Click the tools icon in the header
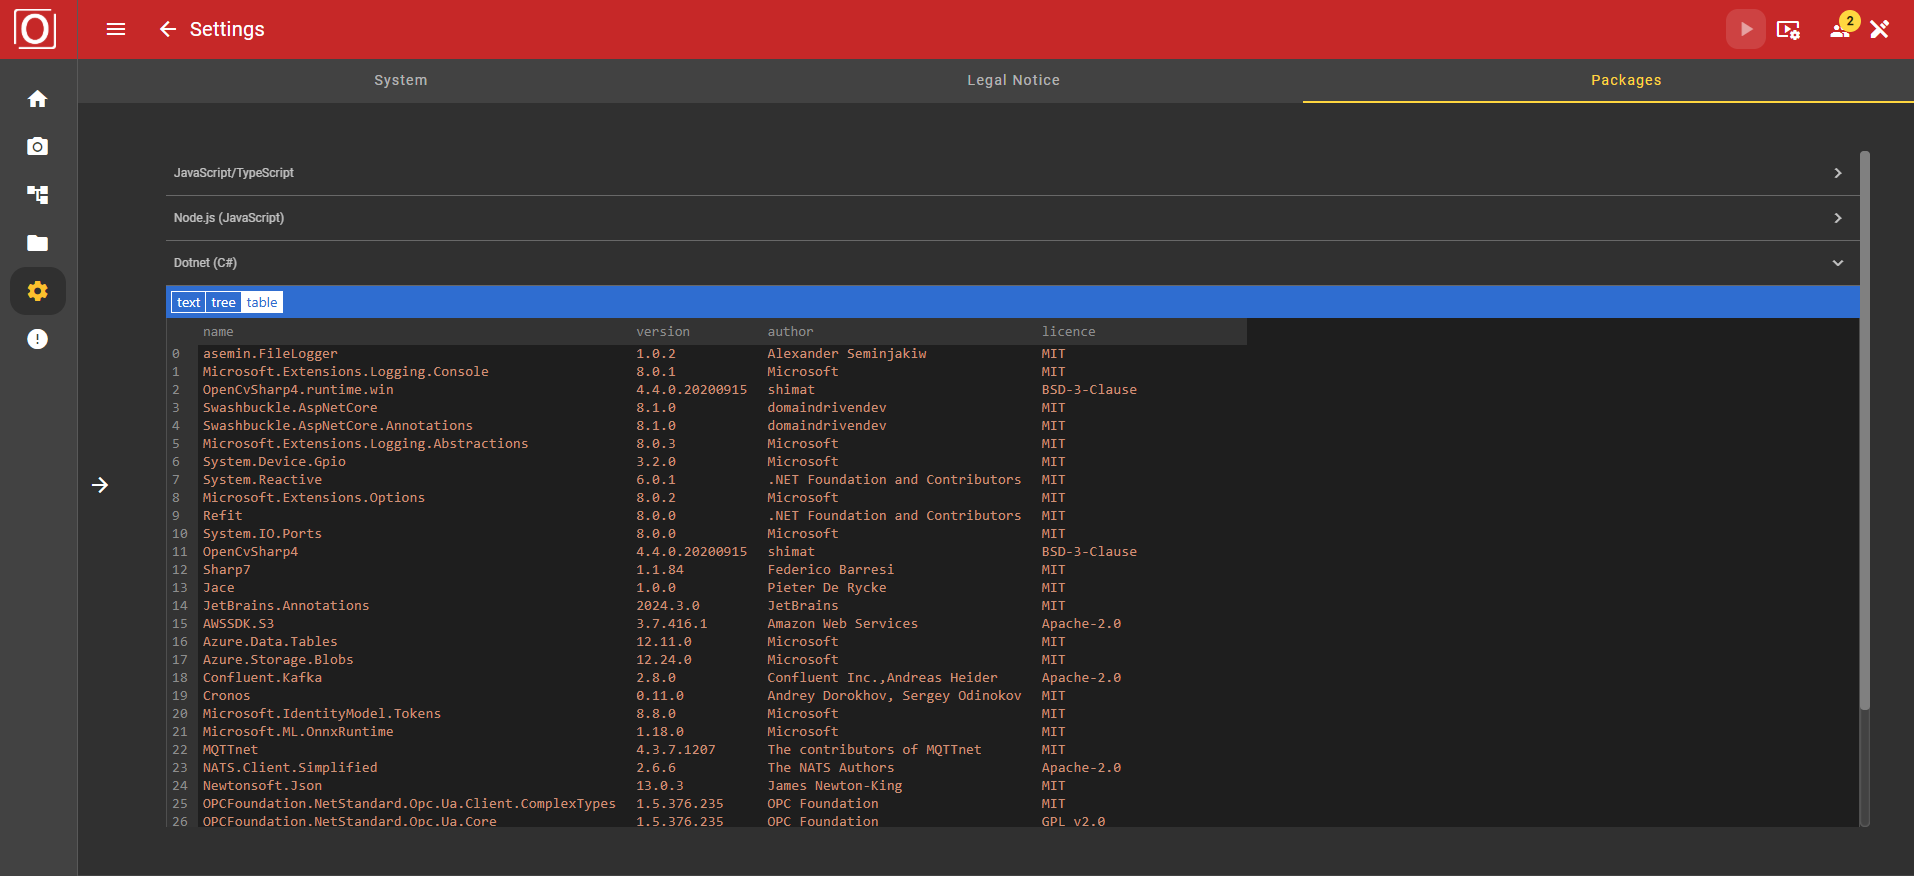The image size is (1914, 876). pyautogui.click(x=1880, y=29)
